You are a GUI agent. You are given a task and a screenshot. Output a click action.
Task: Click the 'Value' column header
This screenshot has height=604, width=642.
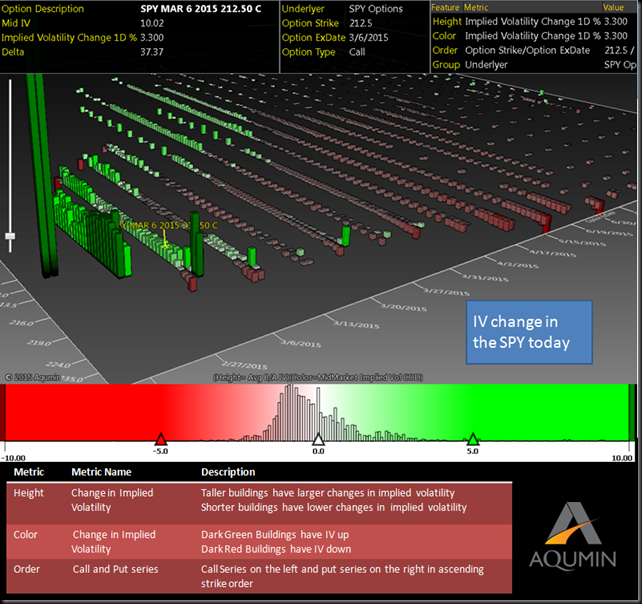pyautogui.click(x=613, y=7)
